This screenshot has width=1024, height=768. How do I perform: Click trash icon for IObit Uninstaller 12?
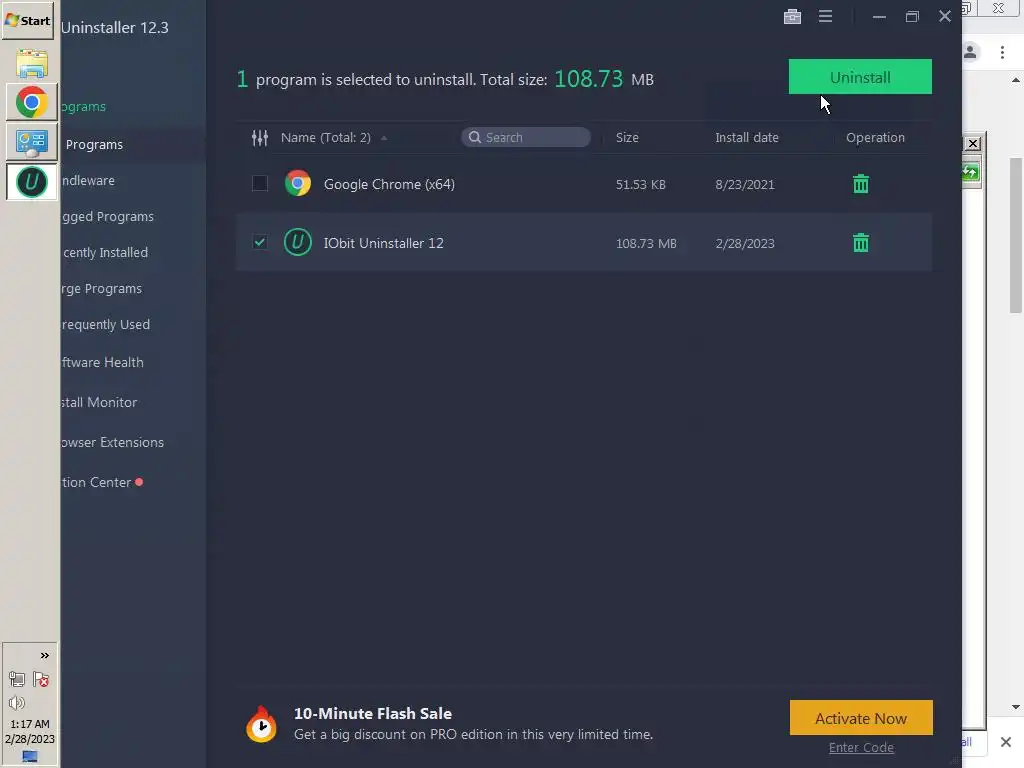(861, 243)
